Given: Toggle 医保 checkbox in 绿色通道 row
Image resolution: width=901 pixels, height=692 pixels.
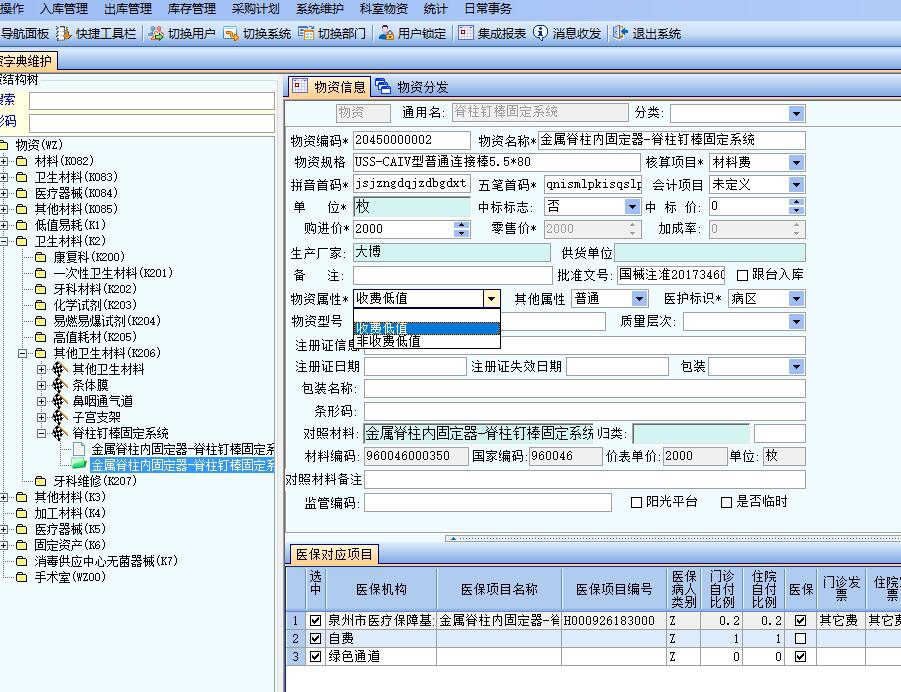Looking at the screenshot, I should [x=800, y=656].
